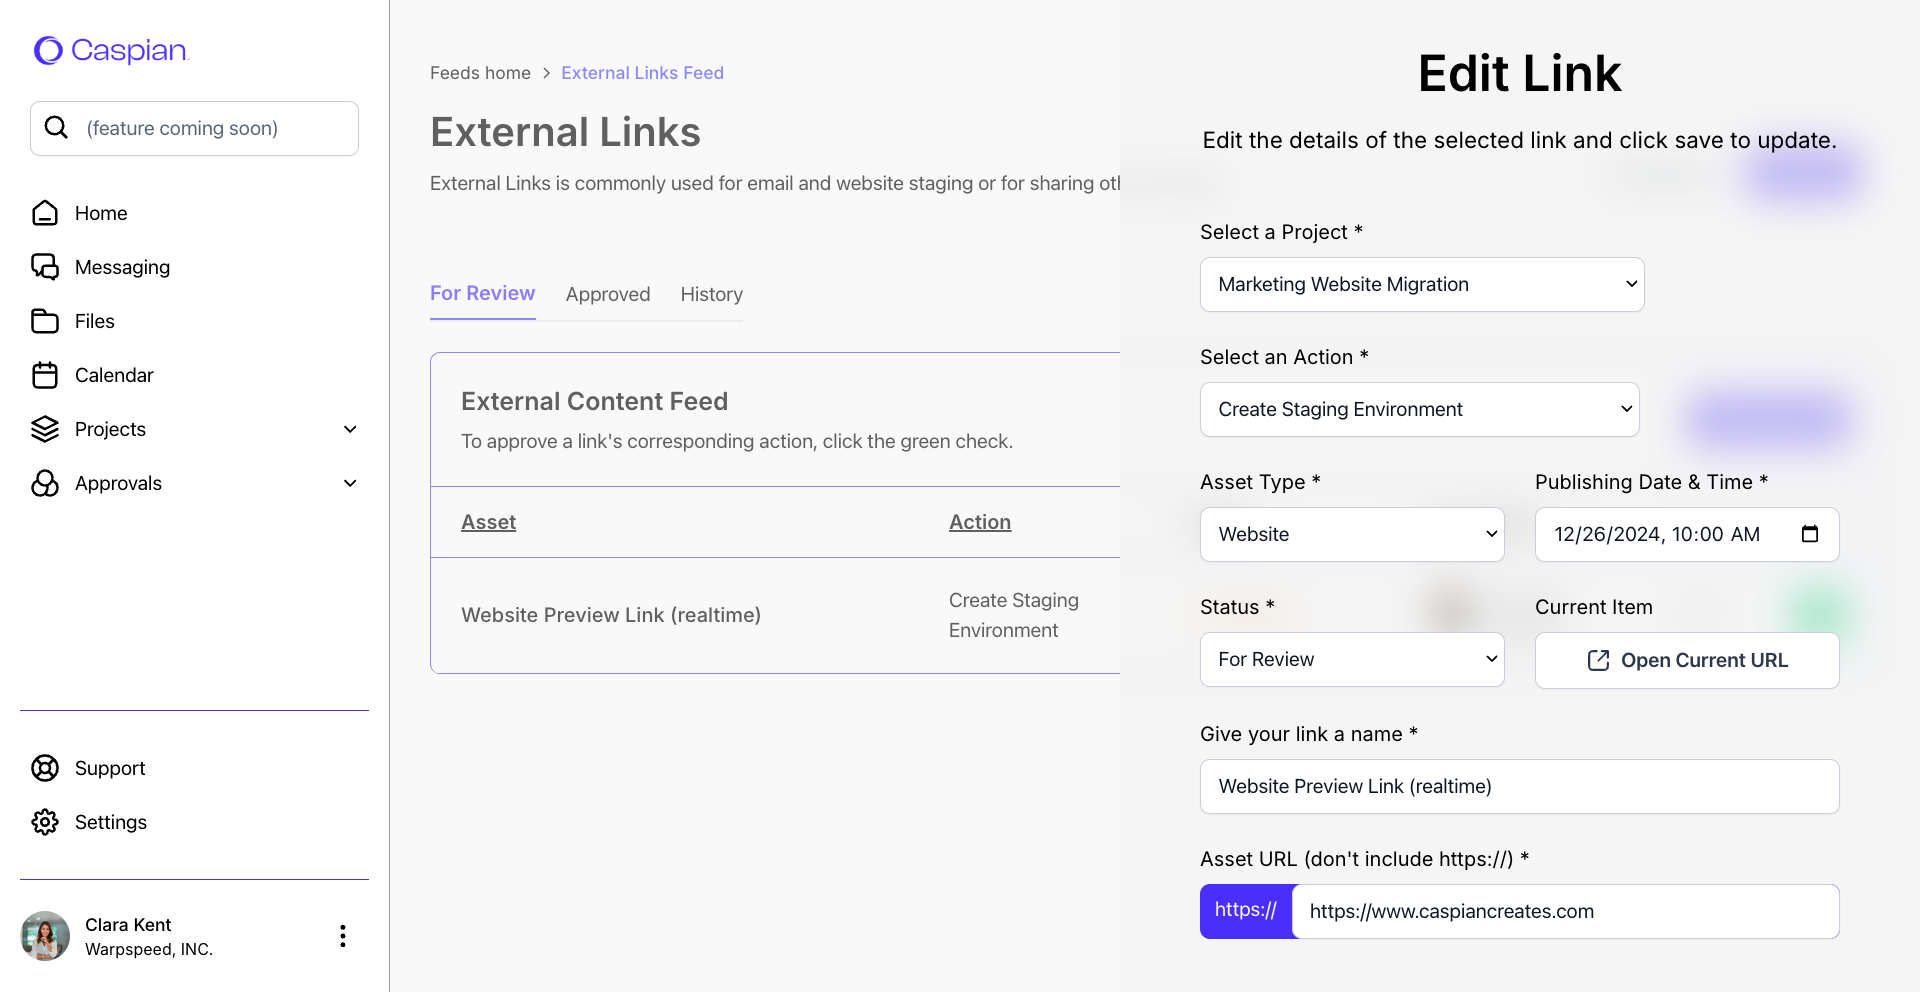The height and width of the screenshot is (992, 1920).
Task: Open the Select a Project dropdown
Action: [x=1421, y=285]
